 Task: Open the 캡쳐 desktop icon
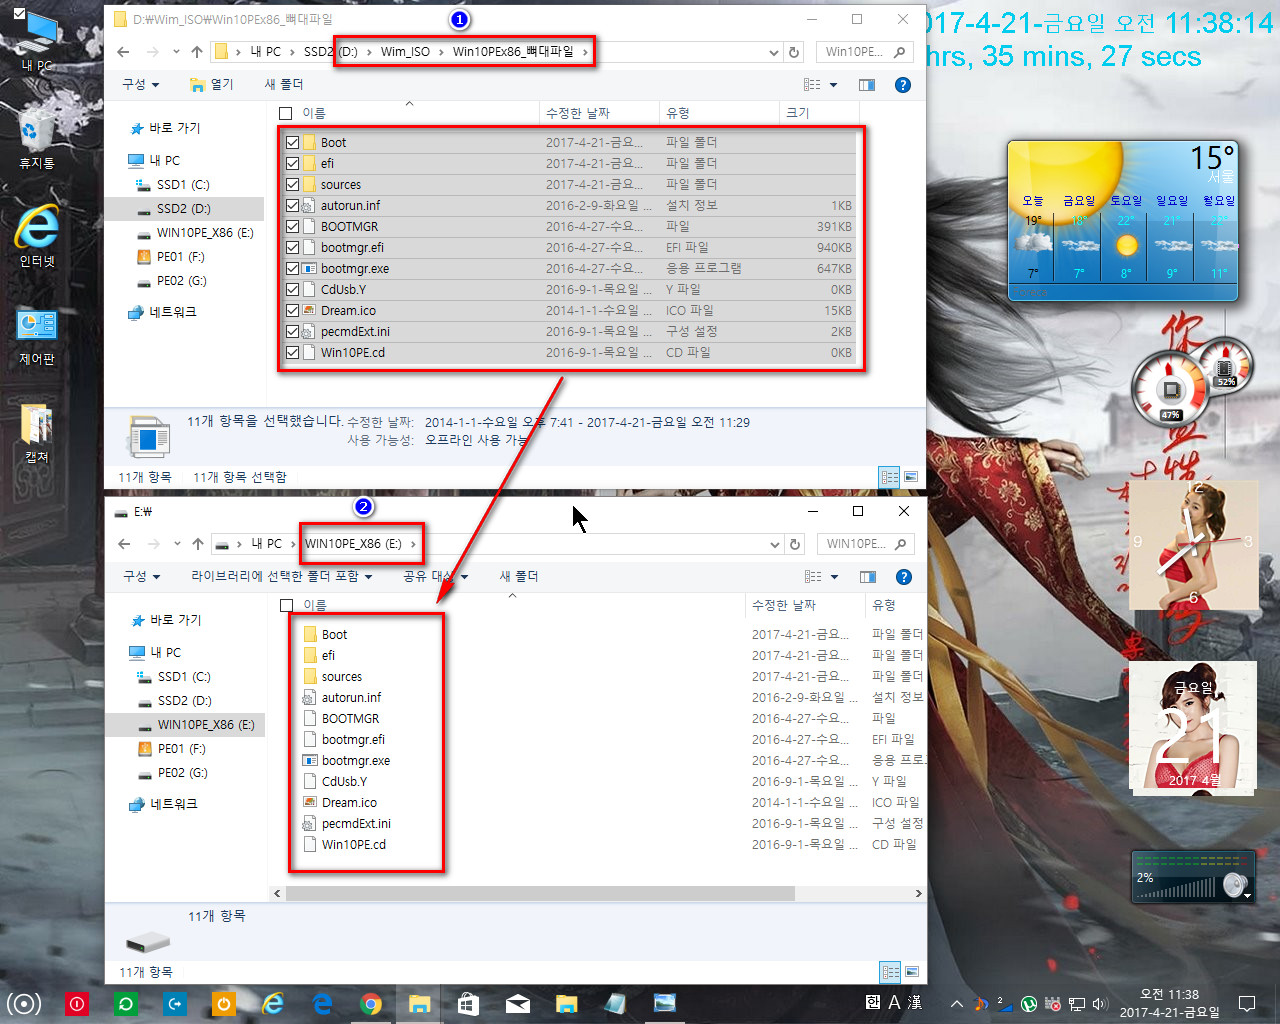(x=37, y=433)
